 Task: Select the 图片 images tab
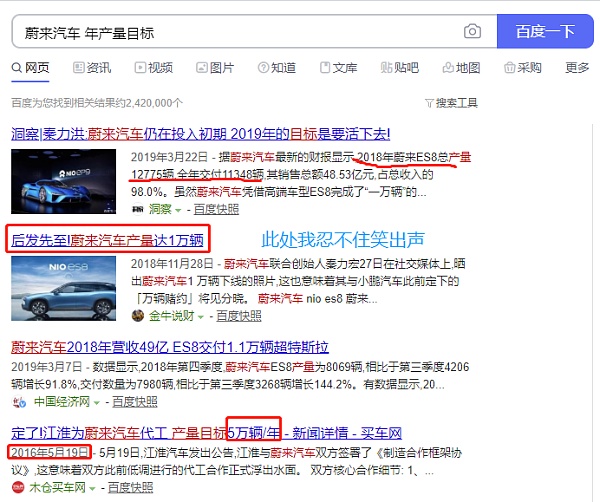tap(215, 68)
